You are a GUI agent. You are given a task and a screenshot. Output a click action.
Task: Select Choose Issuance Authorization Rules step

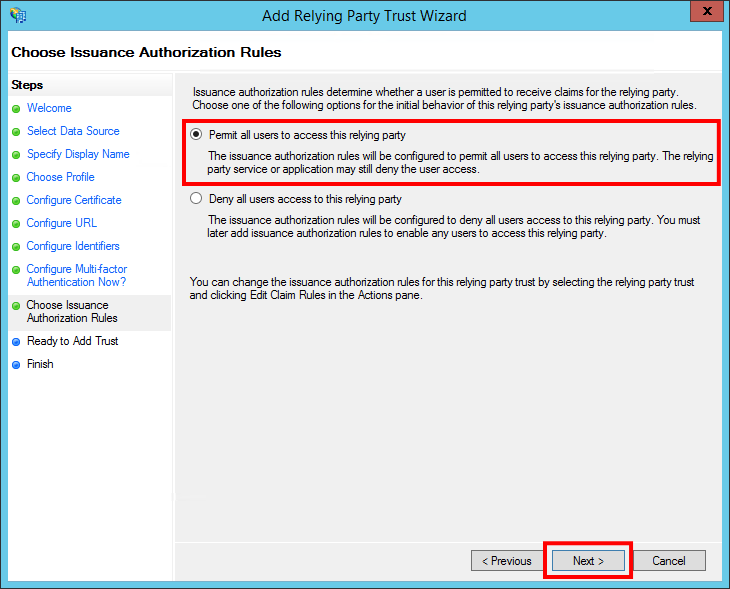point(72,311)
